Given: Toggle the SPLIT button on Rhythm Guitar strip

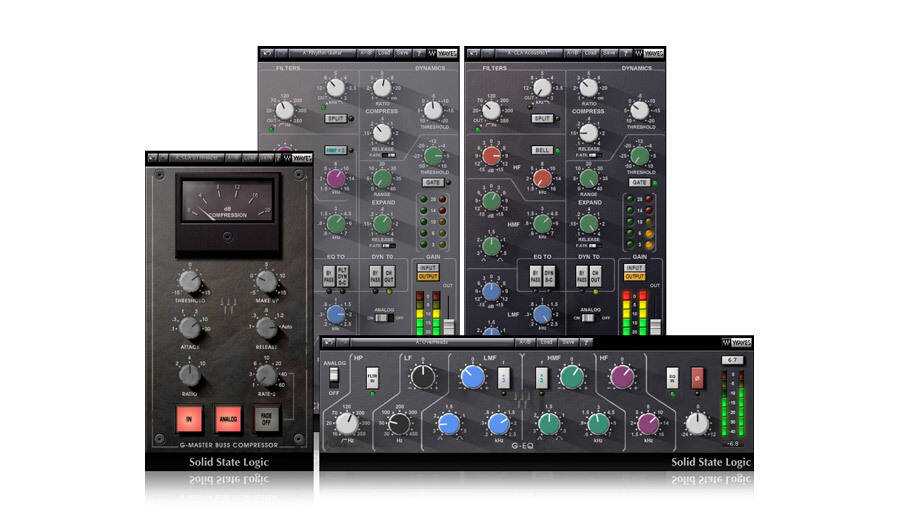Looking at the screenshot, I should [x=335, y=118].
